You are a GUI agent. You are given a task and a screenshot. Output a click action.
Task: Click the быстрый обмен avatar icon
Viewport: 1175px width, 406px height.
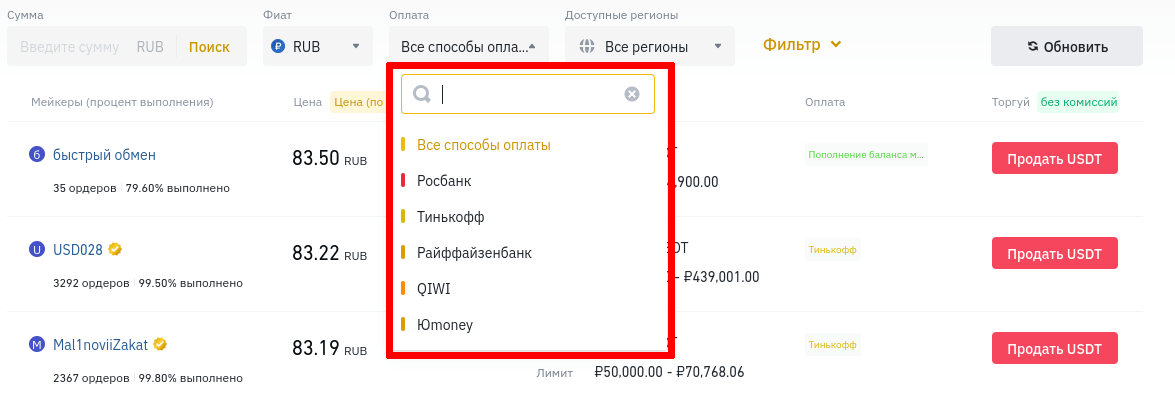37,155
